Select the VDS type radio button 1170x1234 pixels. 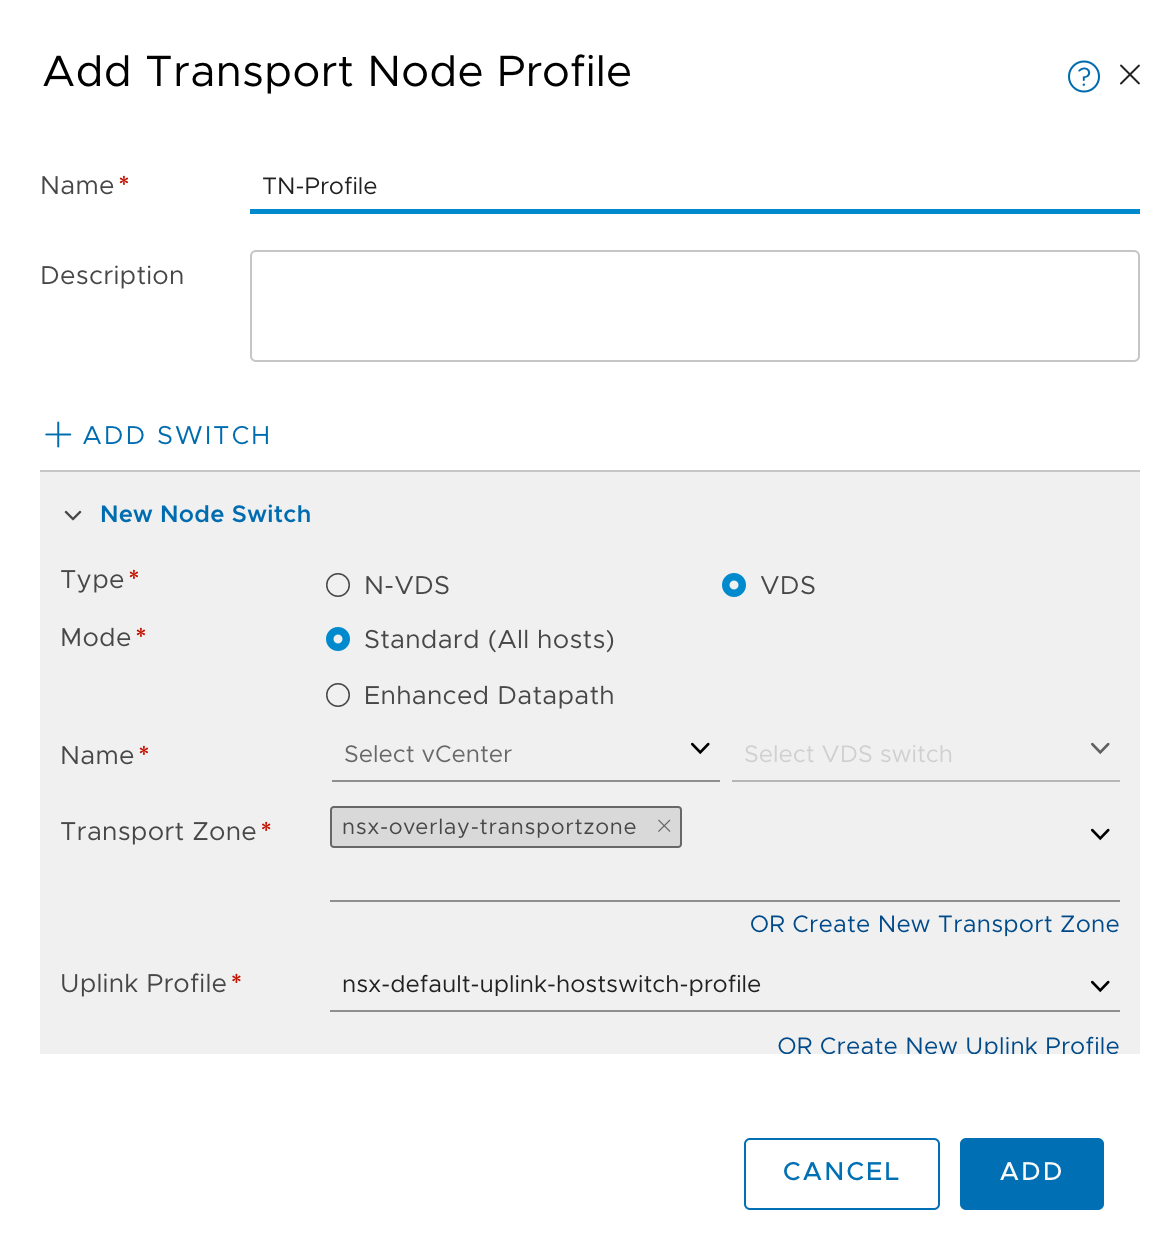tap(734, 585)
